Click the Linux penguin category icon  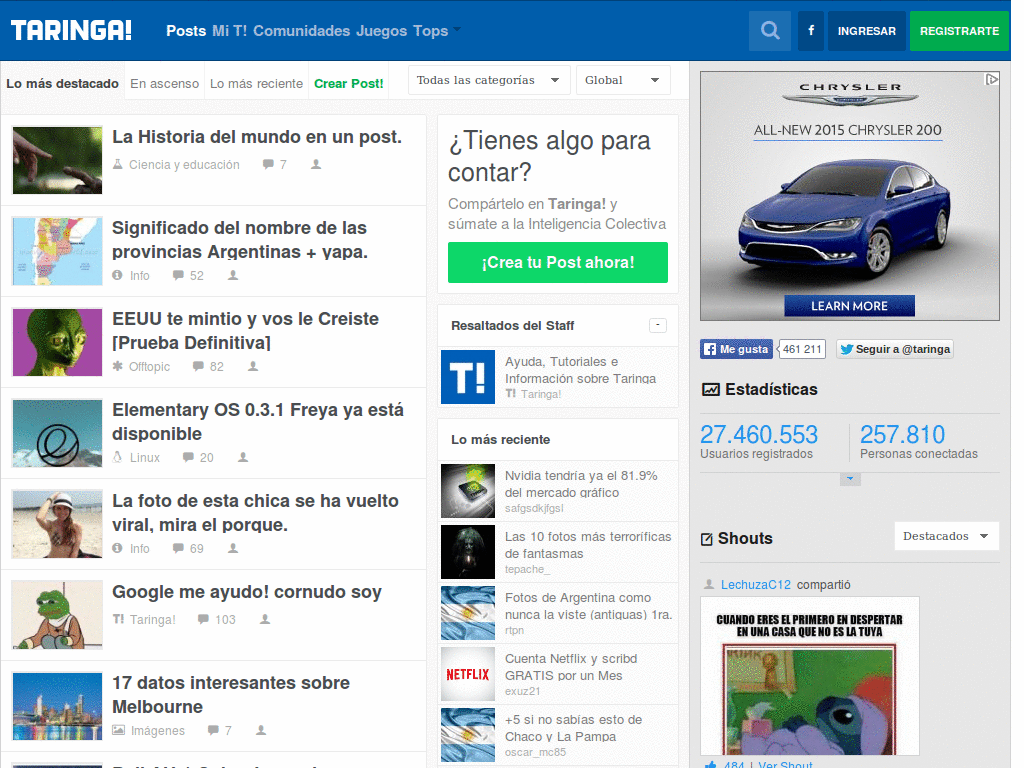click(118, 457)
